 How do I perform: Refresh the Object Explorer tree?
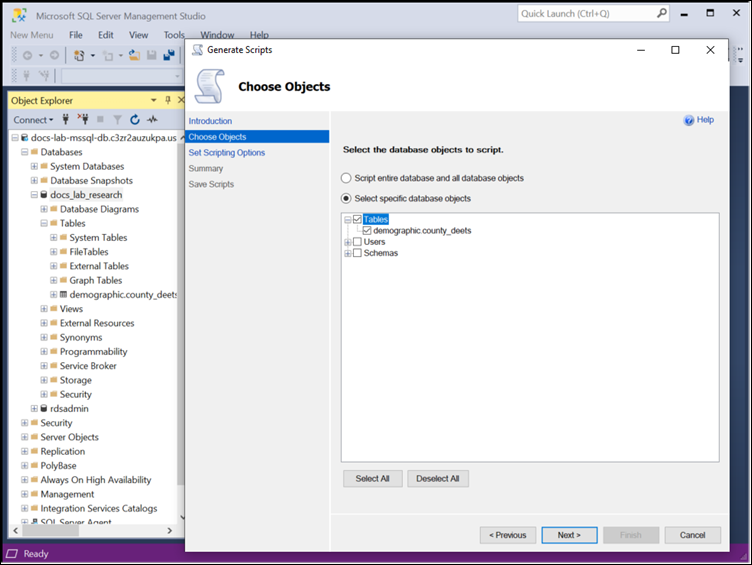click(133, 120)
